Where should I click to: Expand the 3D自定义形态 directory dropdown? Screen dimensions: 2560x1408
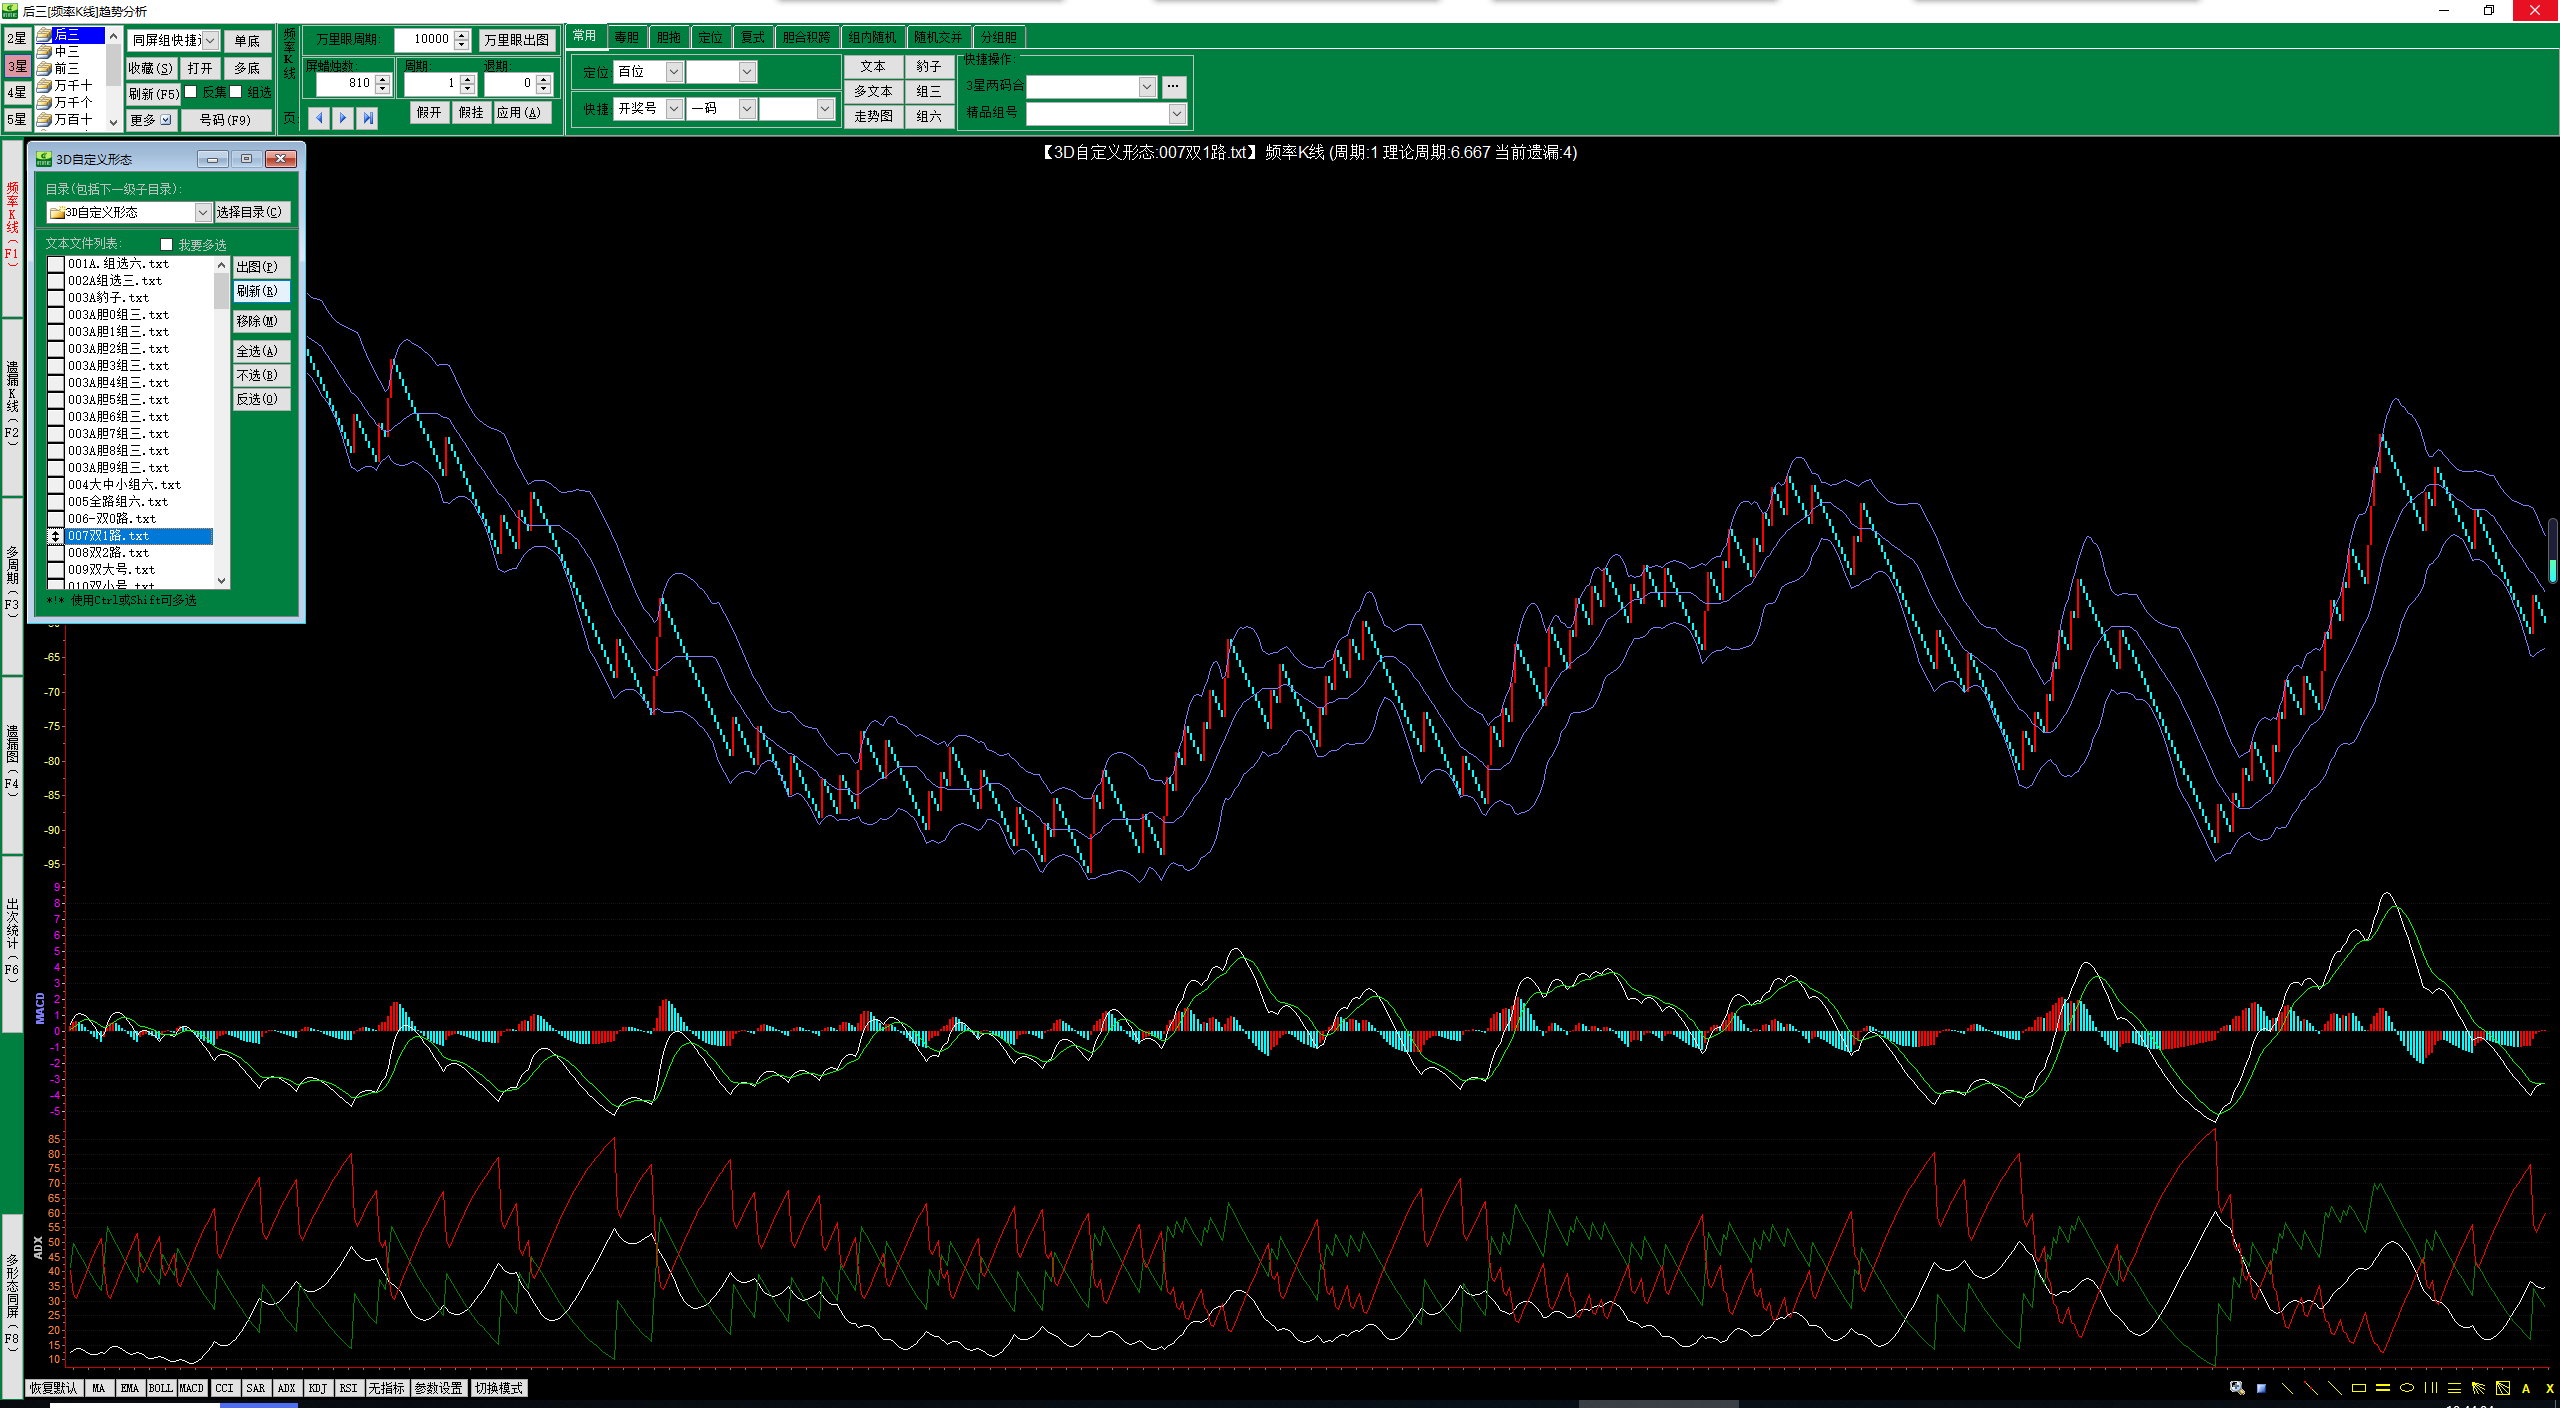click(x=203, y=212)
